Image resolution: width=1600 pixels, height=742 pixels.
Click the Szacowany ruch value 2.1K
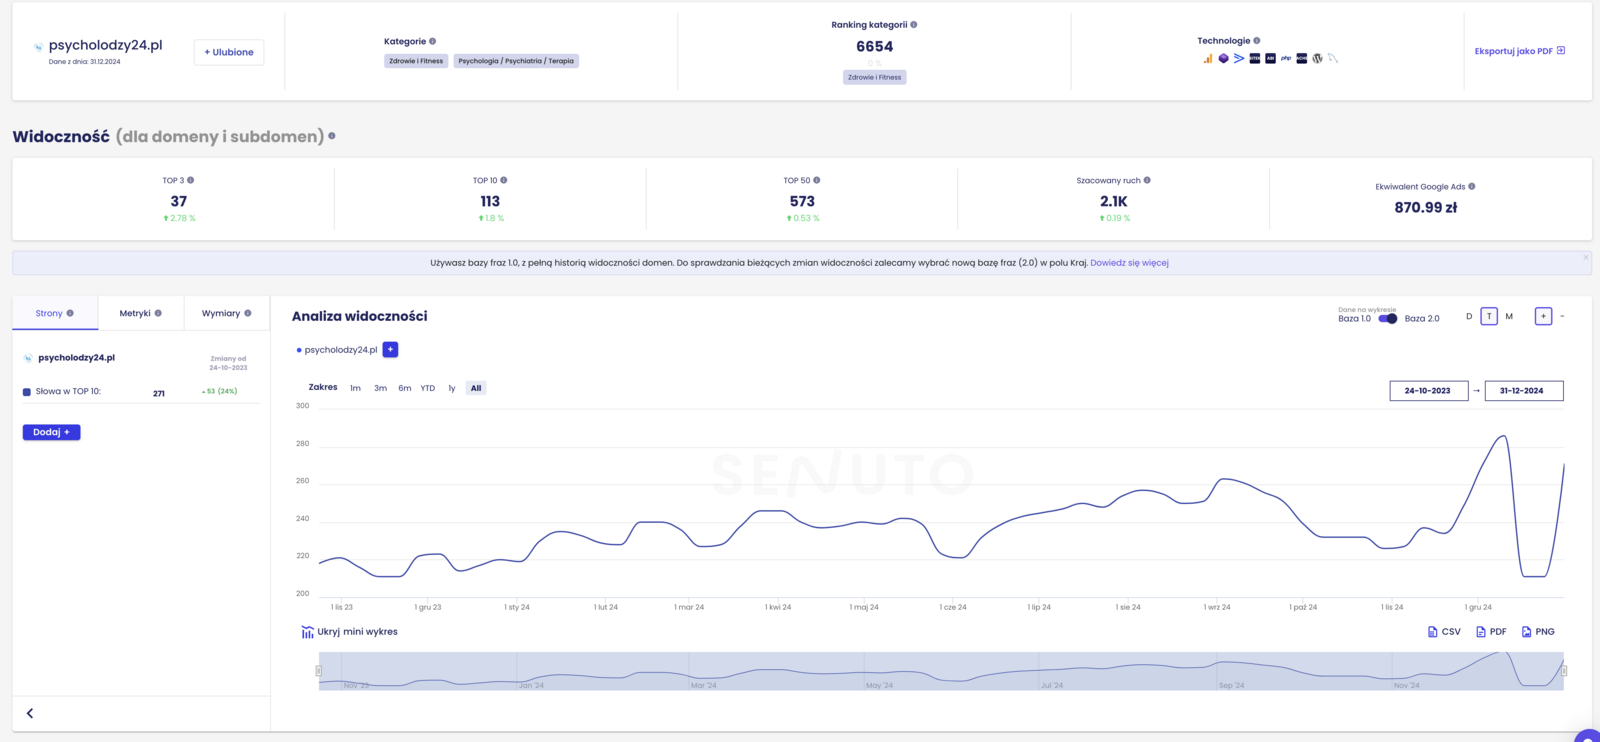[1114, 201]
